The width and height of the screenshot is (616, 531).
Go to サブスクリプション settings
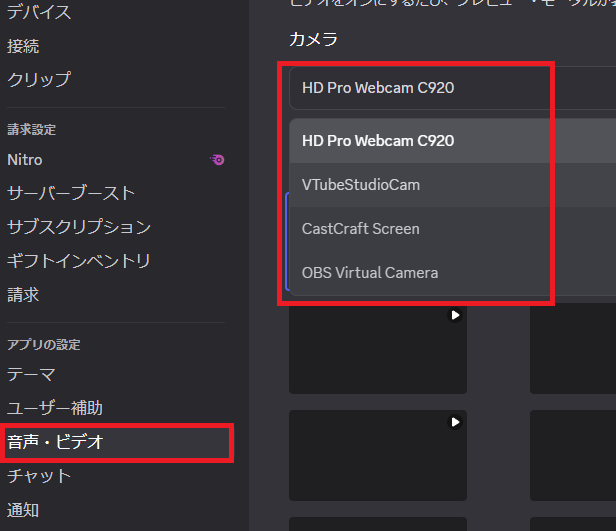pyautogui.click(x=79, y=227)
